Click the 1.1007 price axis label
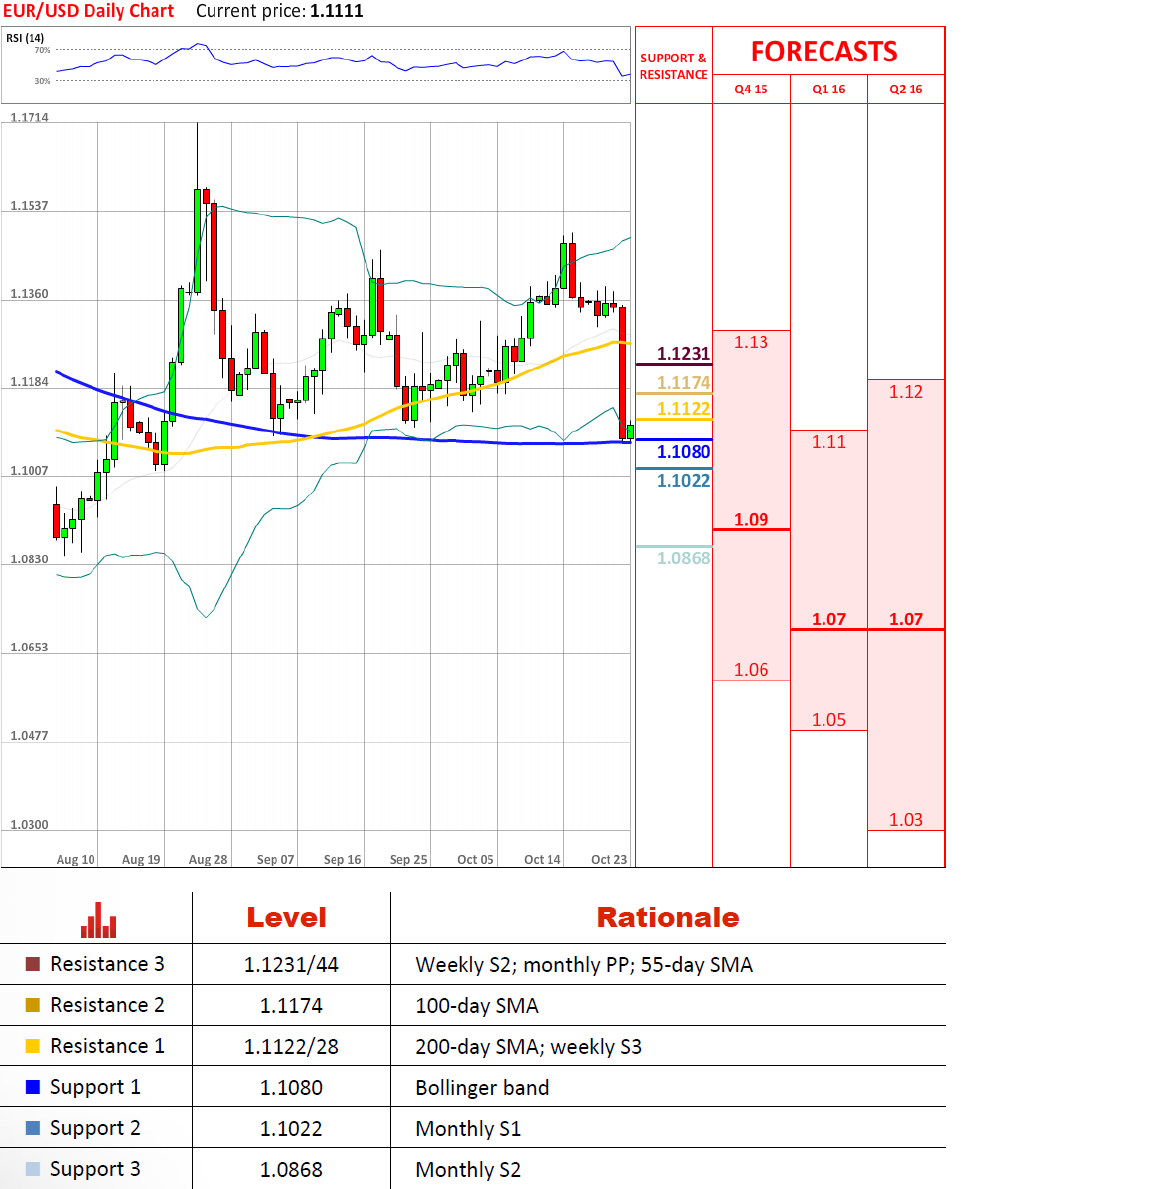 point(29,470)
